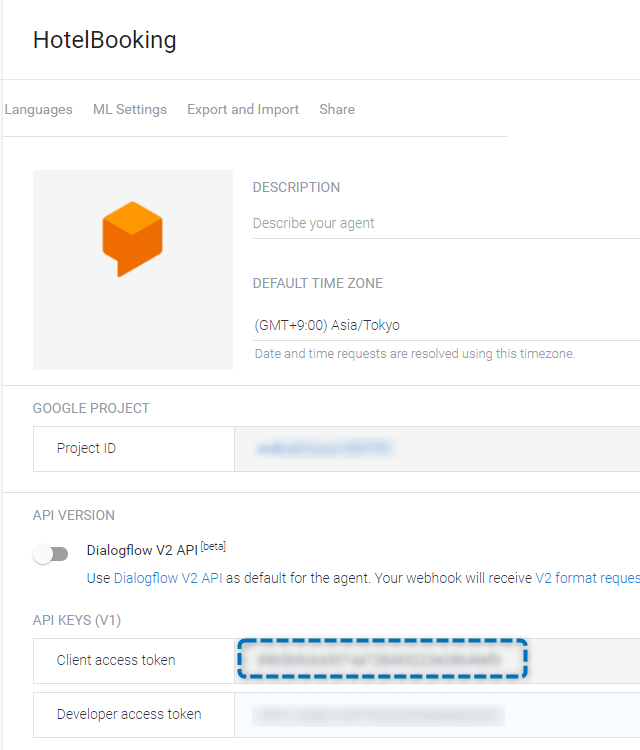Viewport: 640px width, 750px height.
Task: Open the V2 format request link
Action: tap(587, 578)
